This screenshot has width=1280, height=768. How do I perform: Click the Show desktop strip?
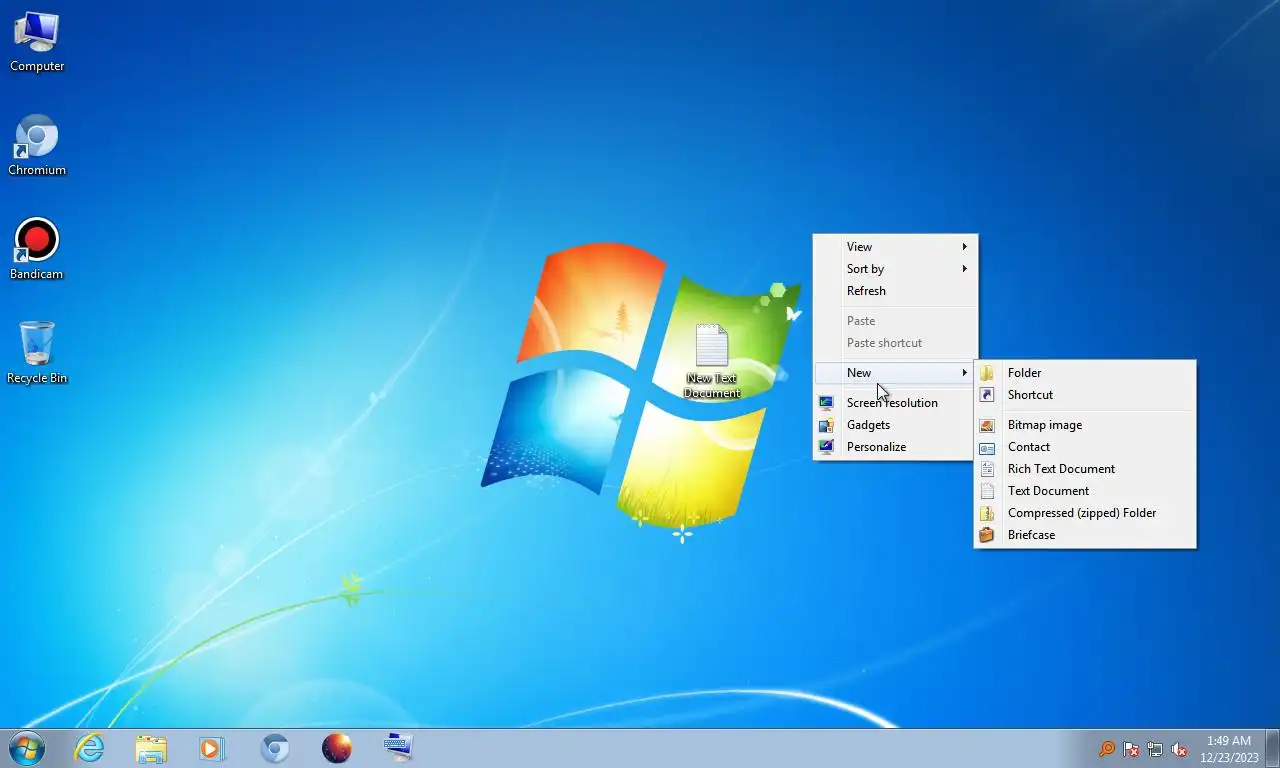[1272, 748]
